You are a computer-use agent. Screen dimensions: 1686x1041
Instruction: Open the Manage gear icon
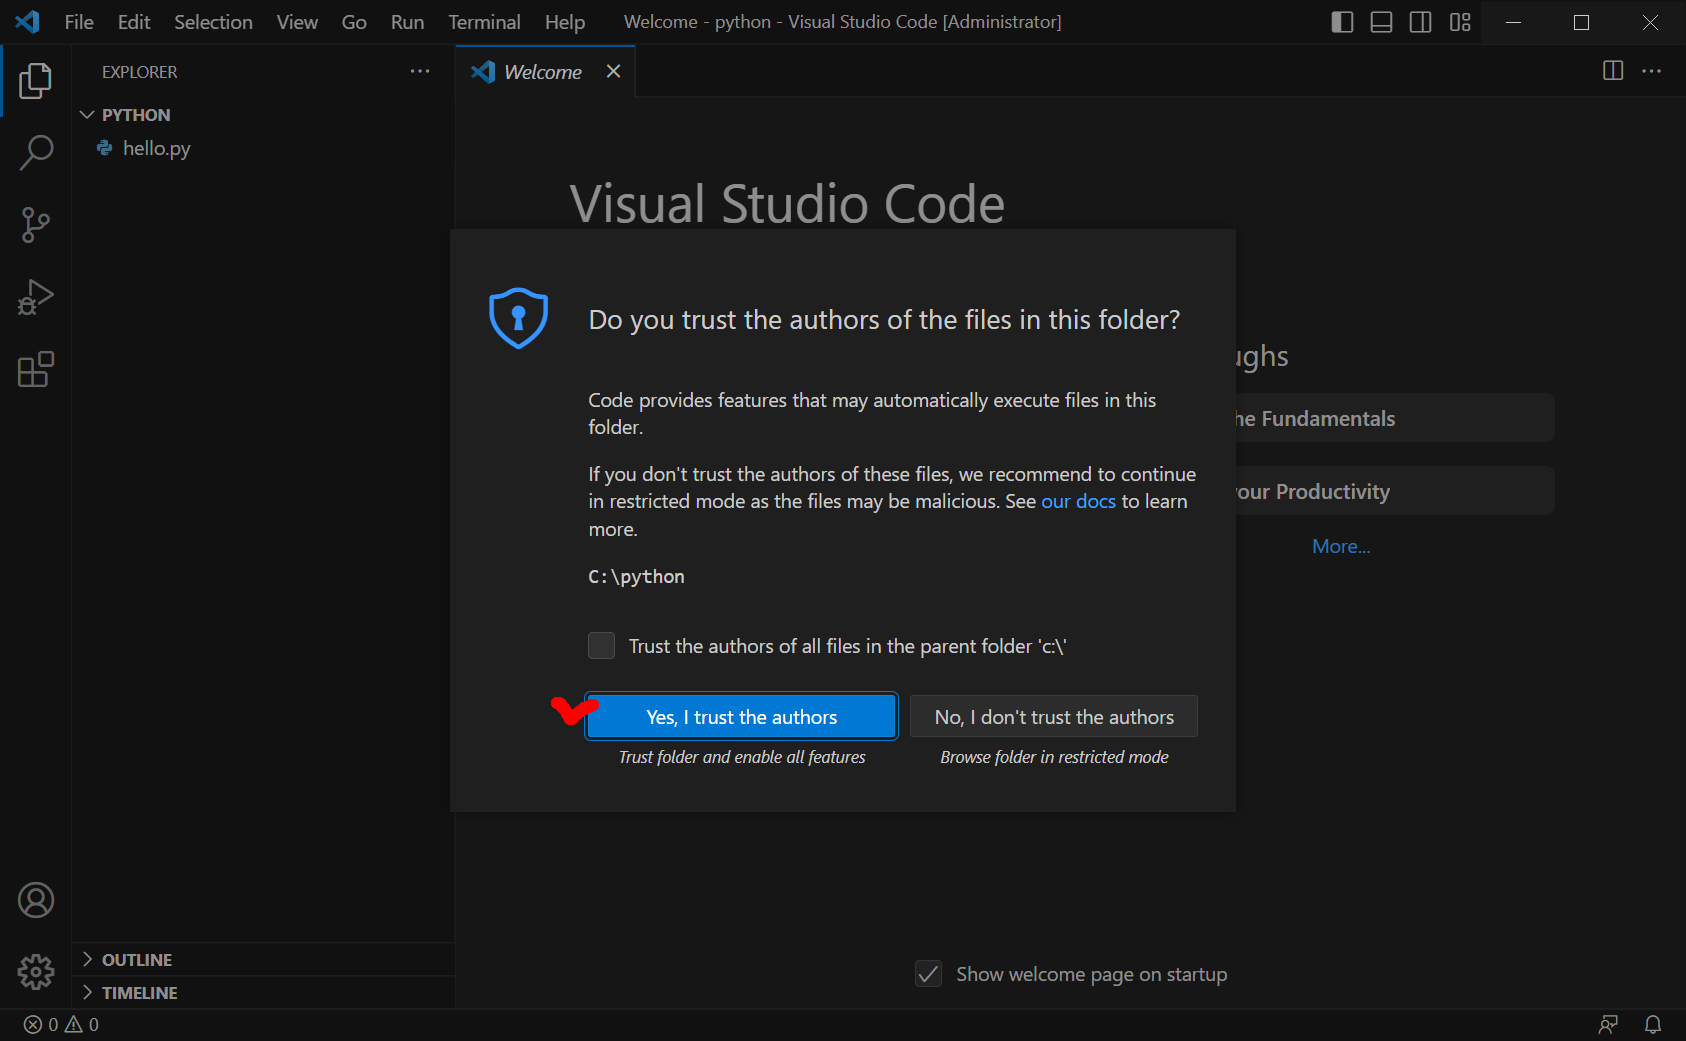(x=36, y=972)
